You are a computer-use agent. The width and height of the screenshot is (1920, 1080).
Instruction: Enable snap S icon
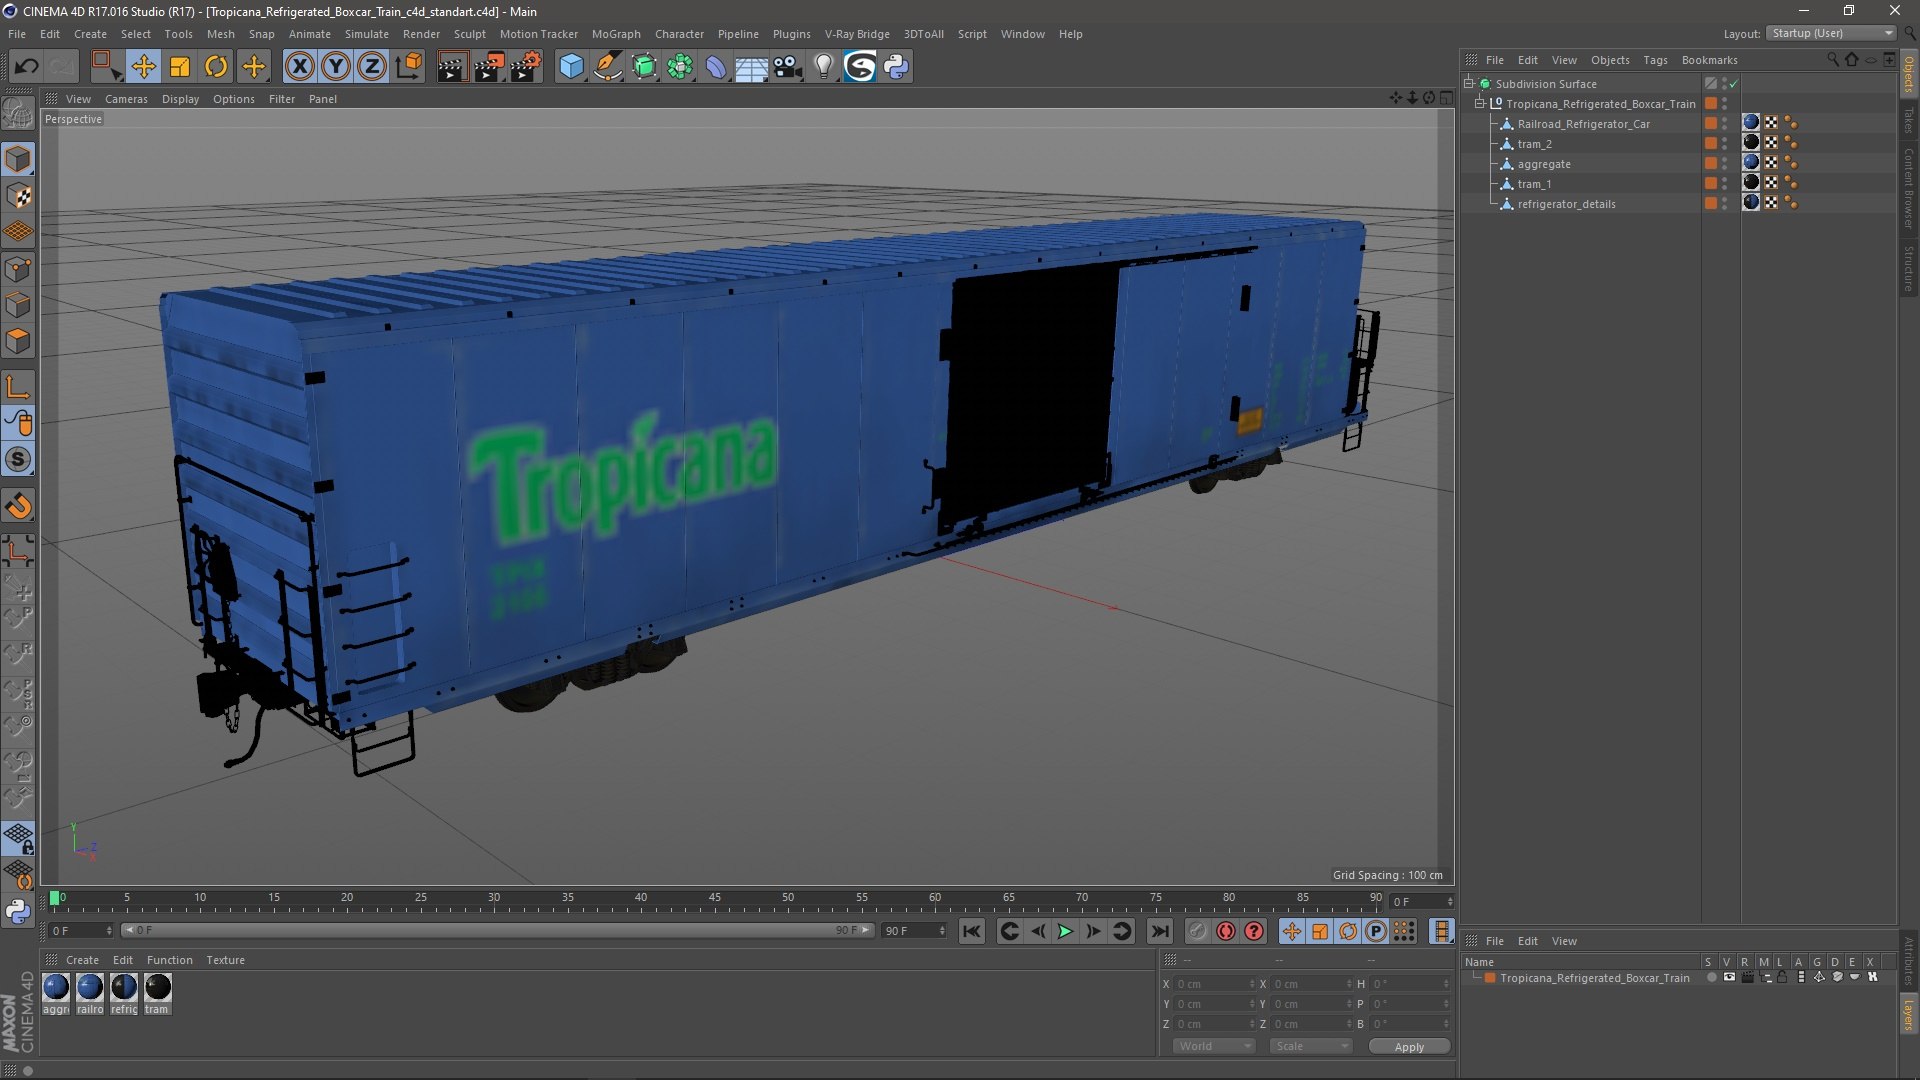coord(18,460)
